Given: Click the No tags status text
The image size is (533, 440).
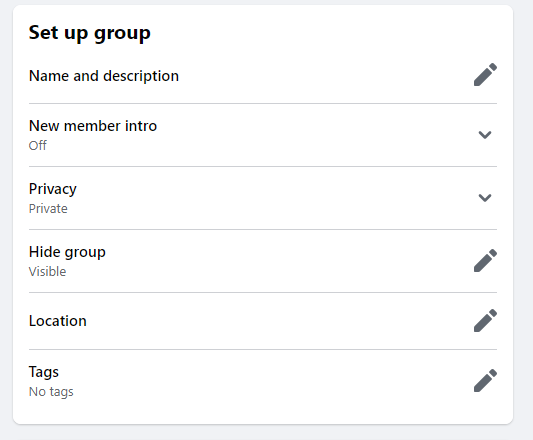Looking at the screenshot, I should (x=51, y=392).
